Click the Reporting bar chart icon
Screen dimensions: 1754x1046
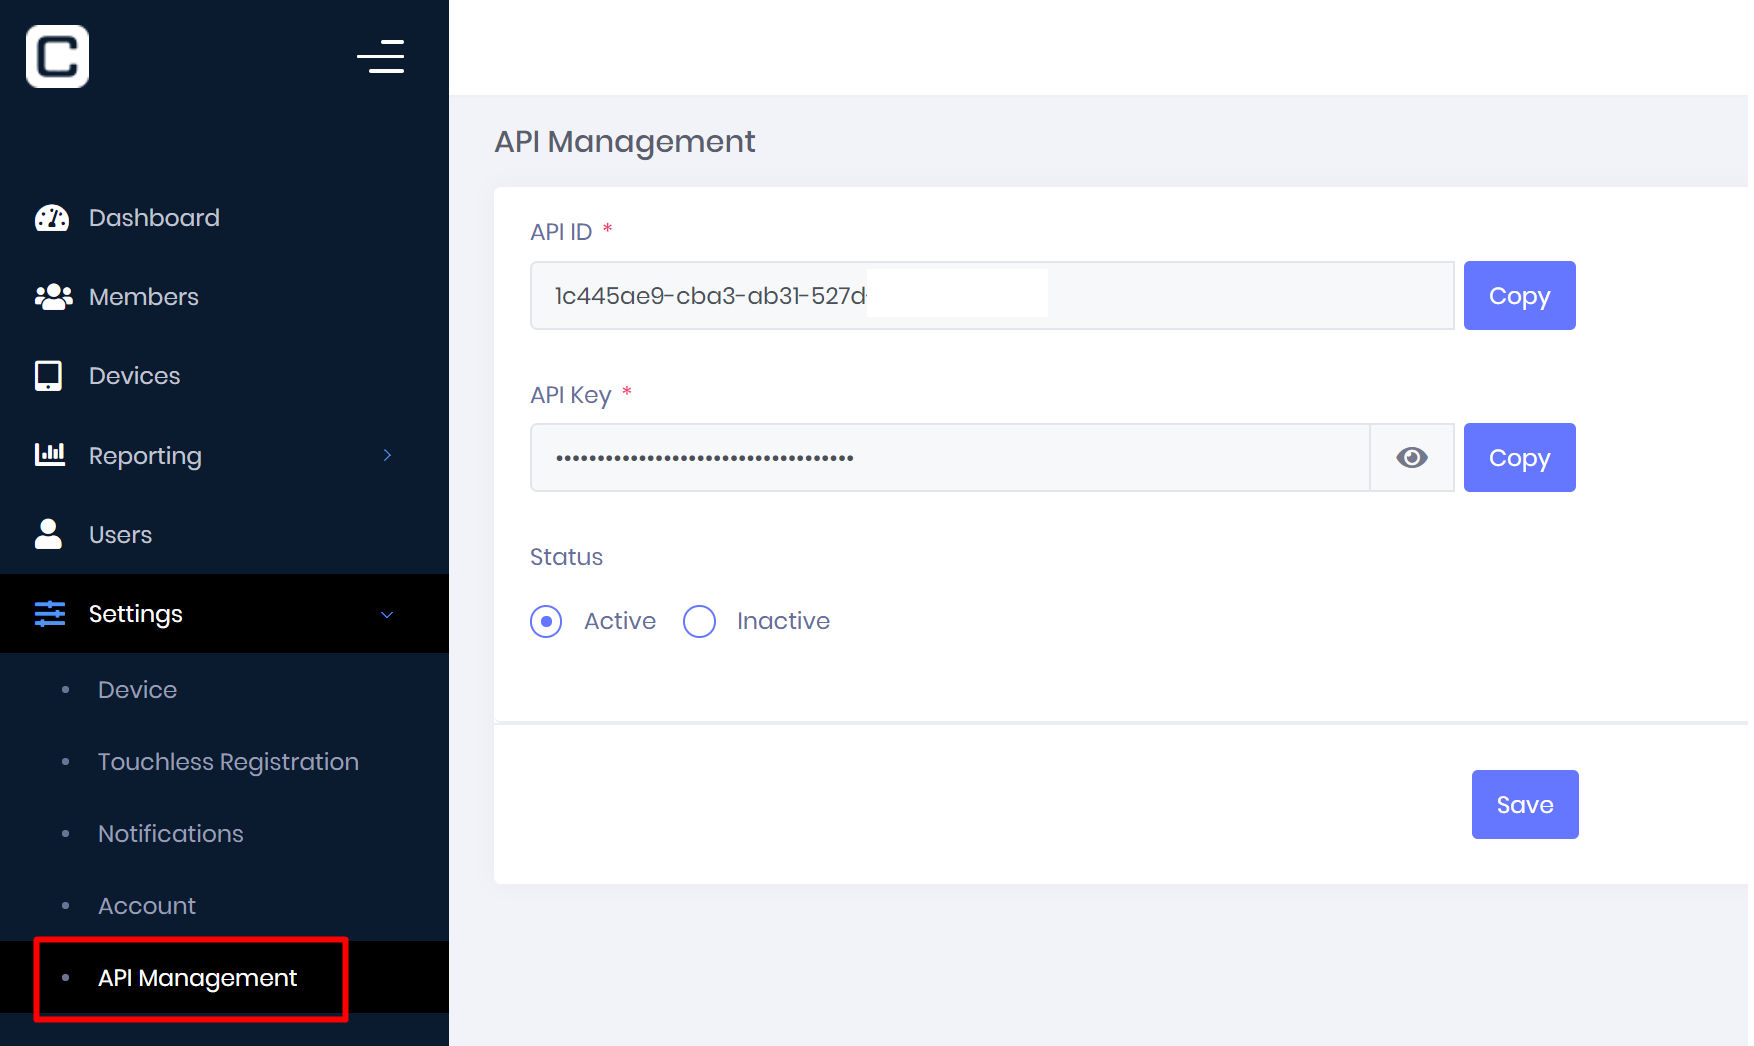pyautogui.click(x=50, y=455)
